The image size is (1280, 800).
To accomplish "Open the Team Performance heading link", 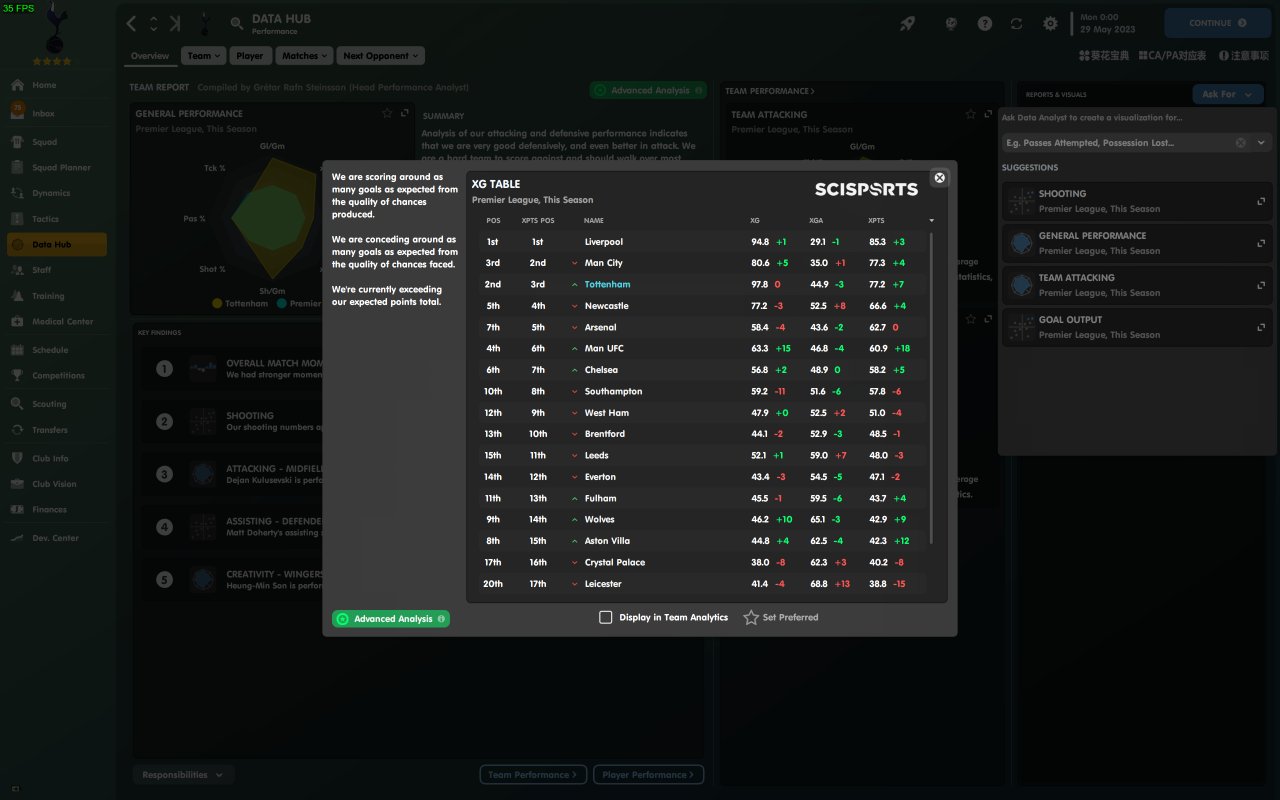I will point(769,91).
